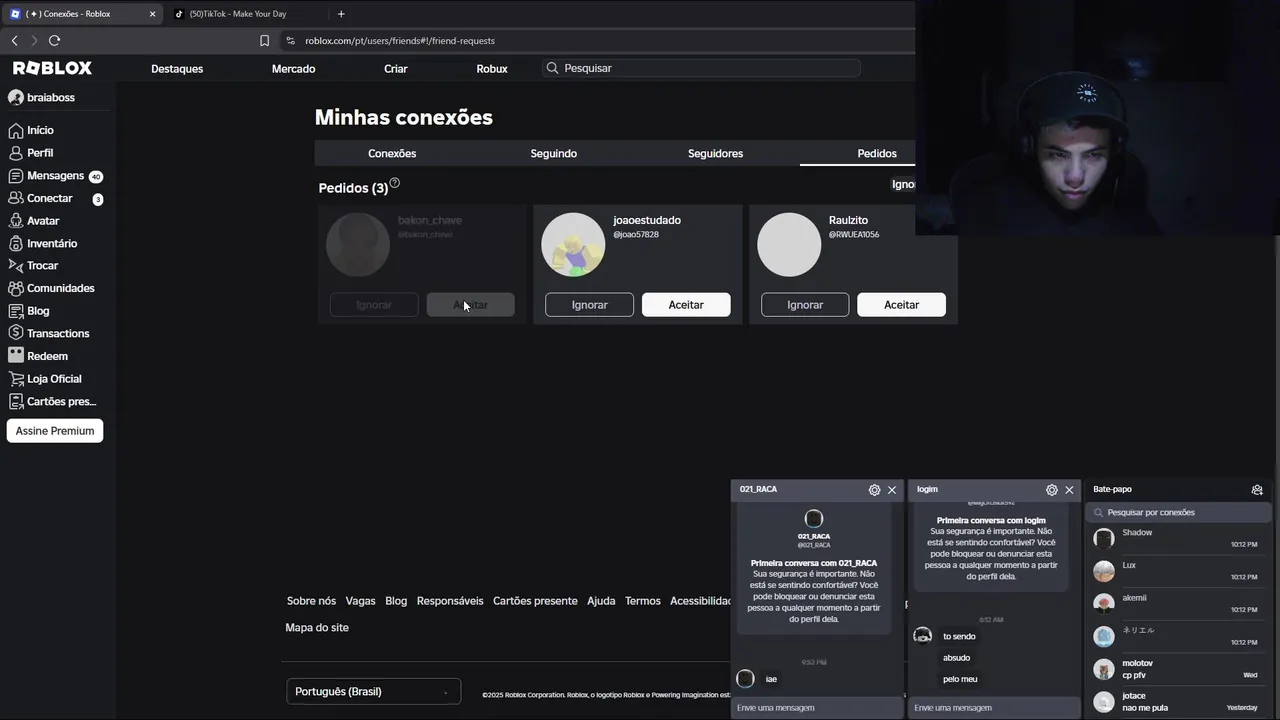Open Criar in top navigation

(x=396, y=69)
